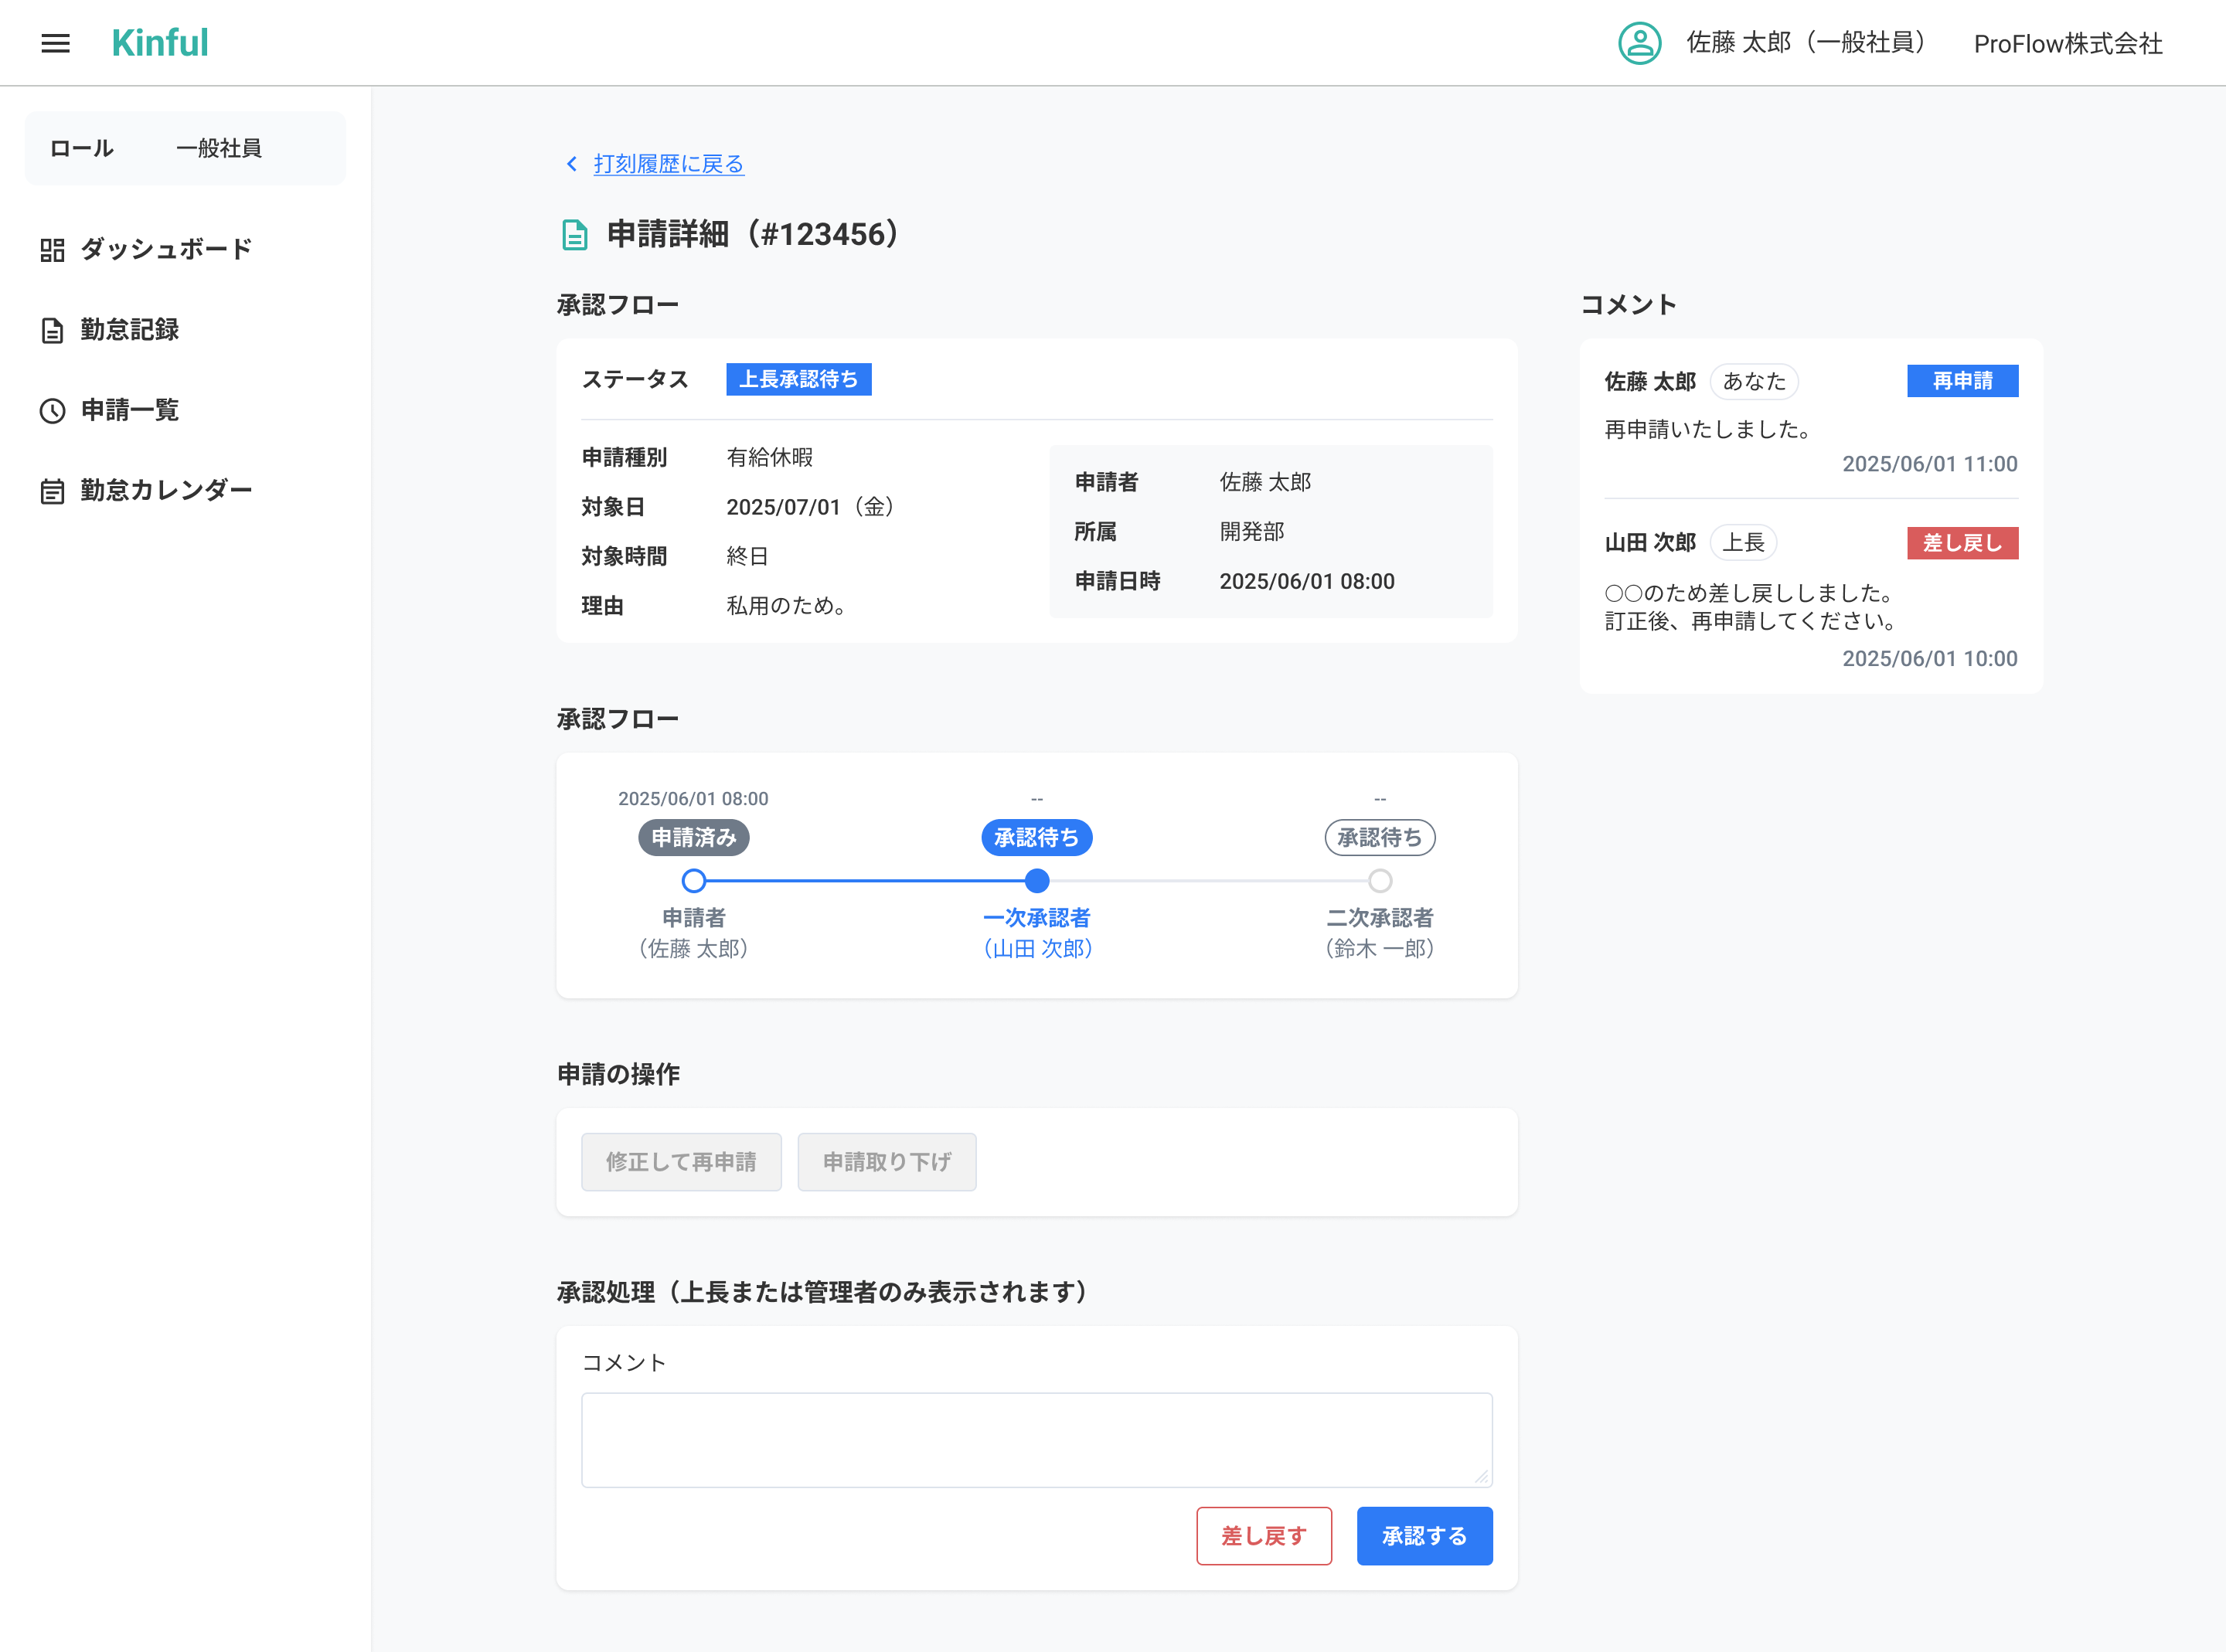The width and height of the screenshot is (2226, 1652).
Task: Open ダッシュボード in the sidebar
Action: point(166,249)
